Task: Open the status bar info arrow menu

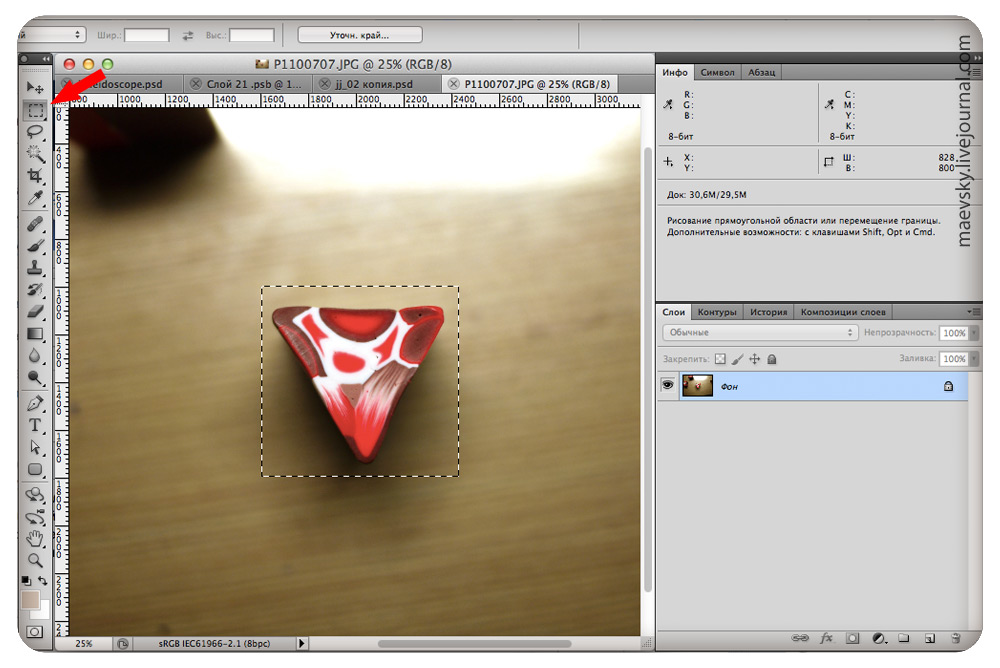Action: 302,643
